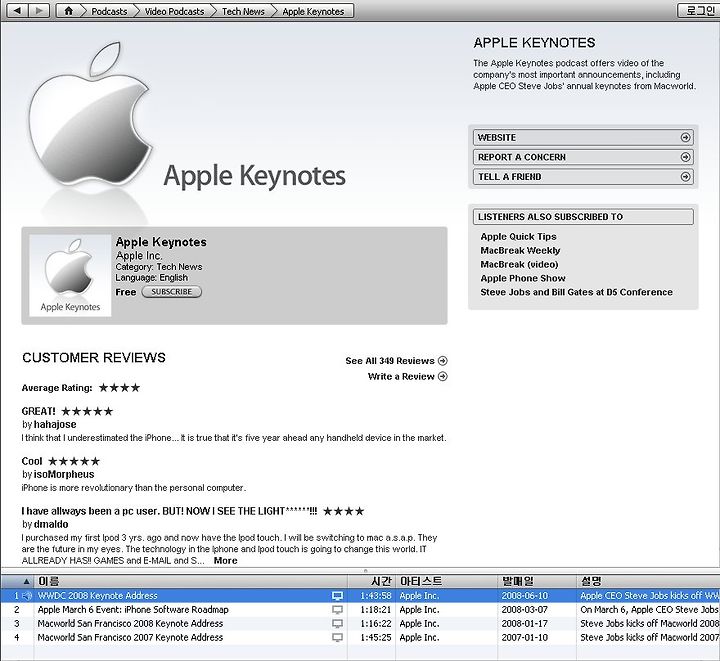Click the 로그인 login button
720x661 pixels.
pyautogui.click(x=698, y=11)
